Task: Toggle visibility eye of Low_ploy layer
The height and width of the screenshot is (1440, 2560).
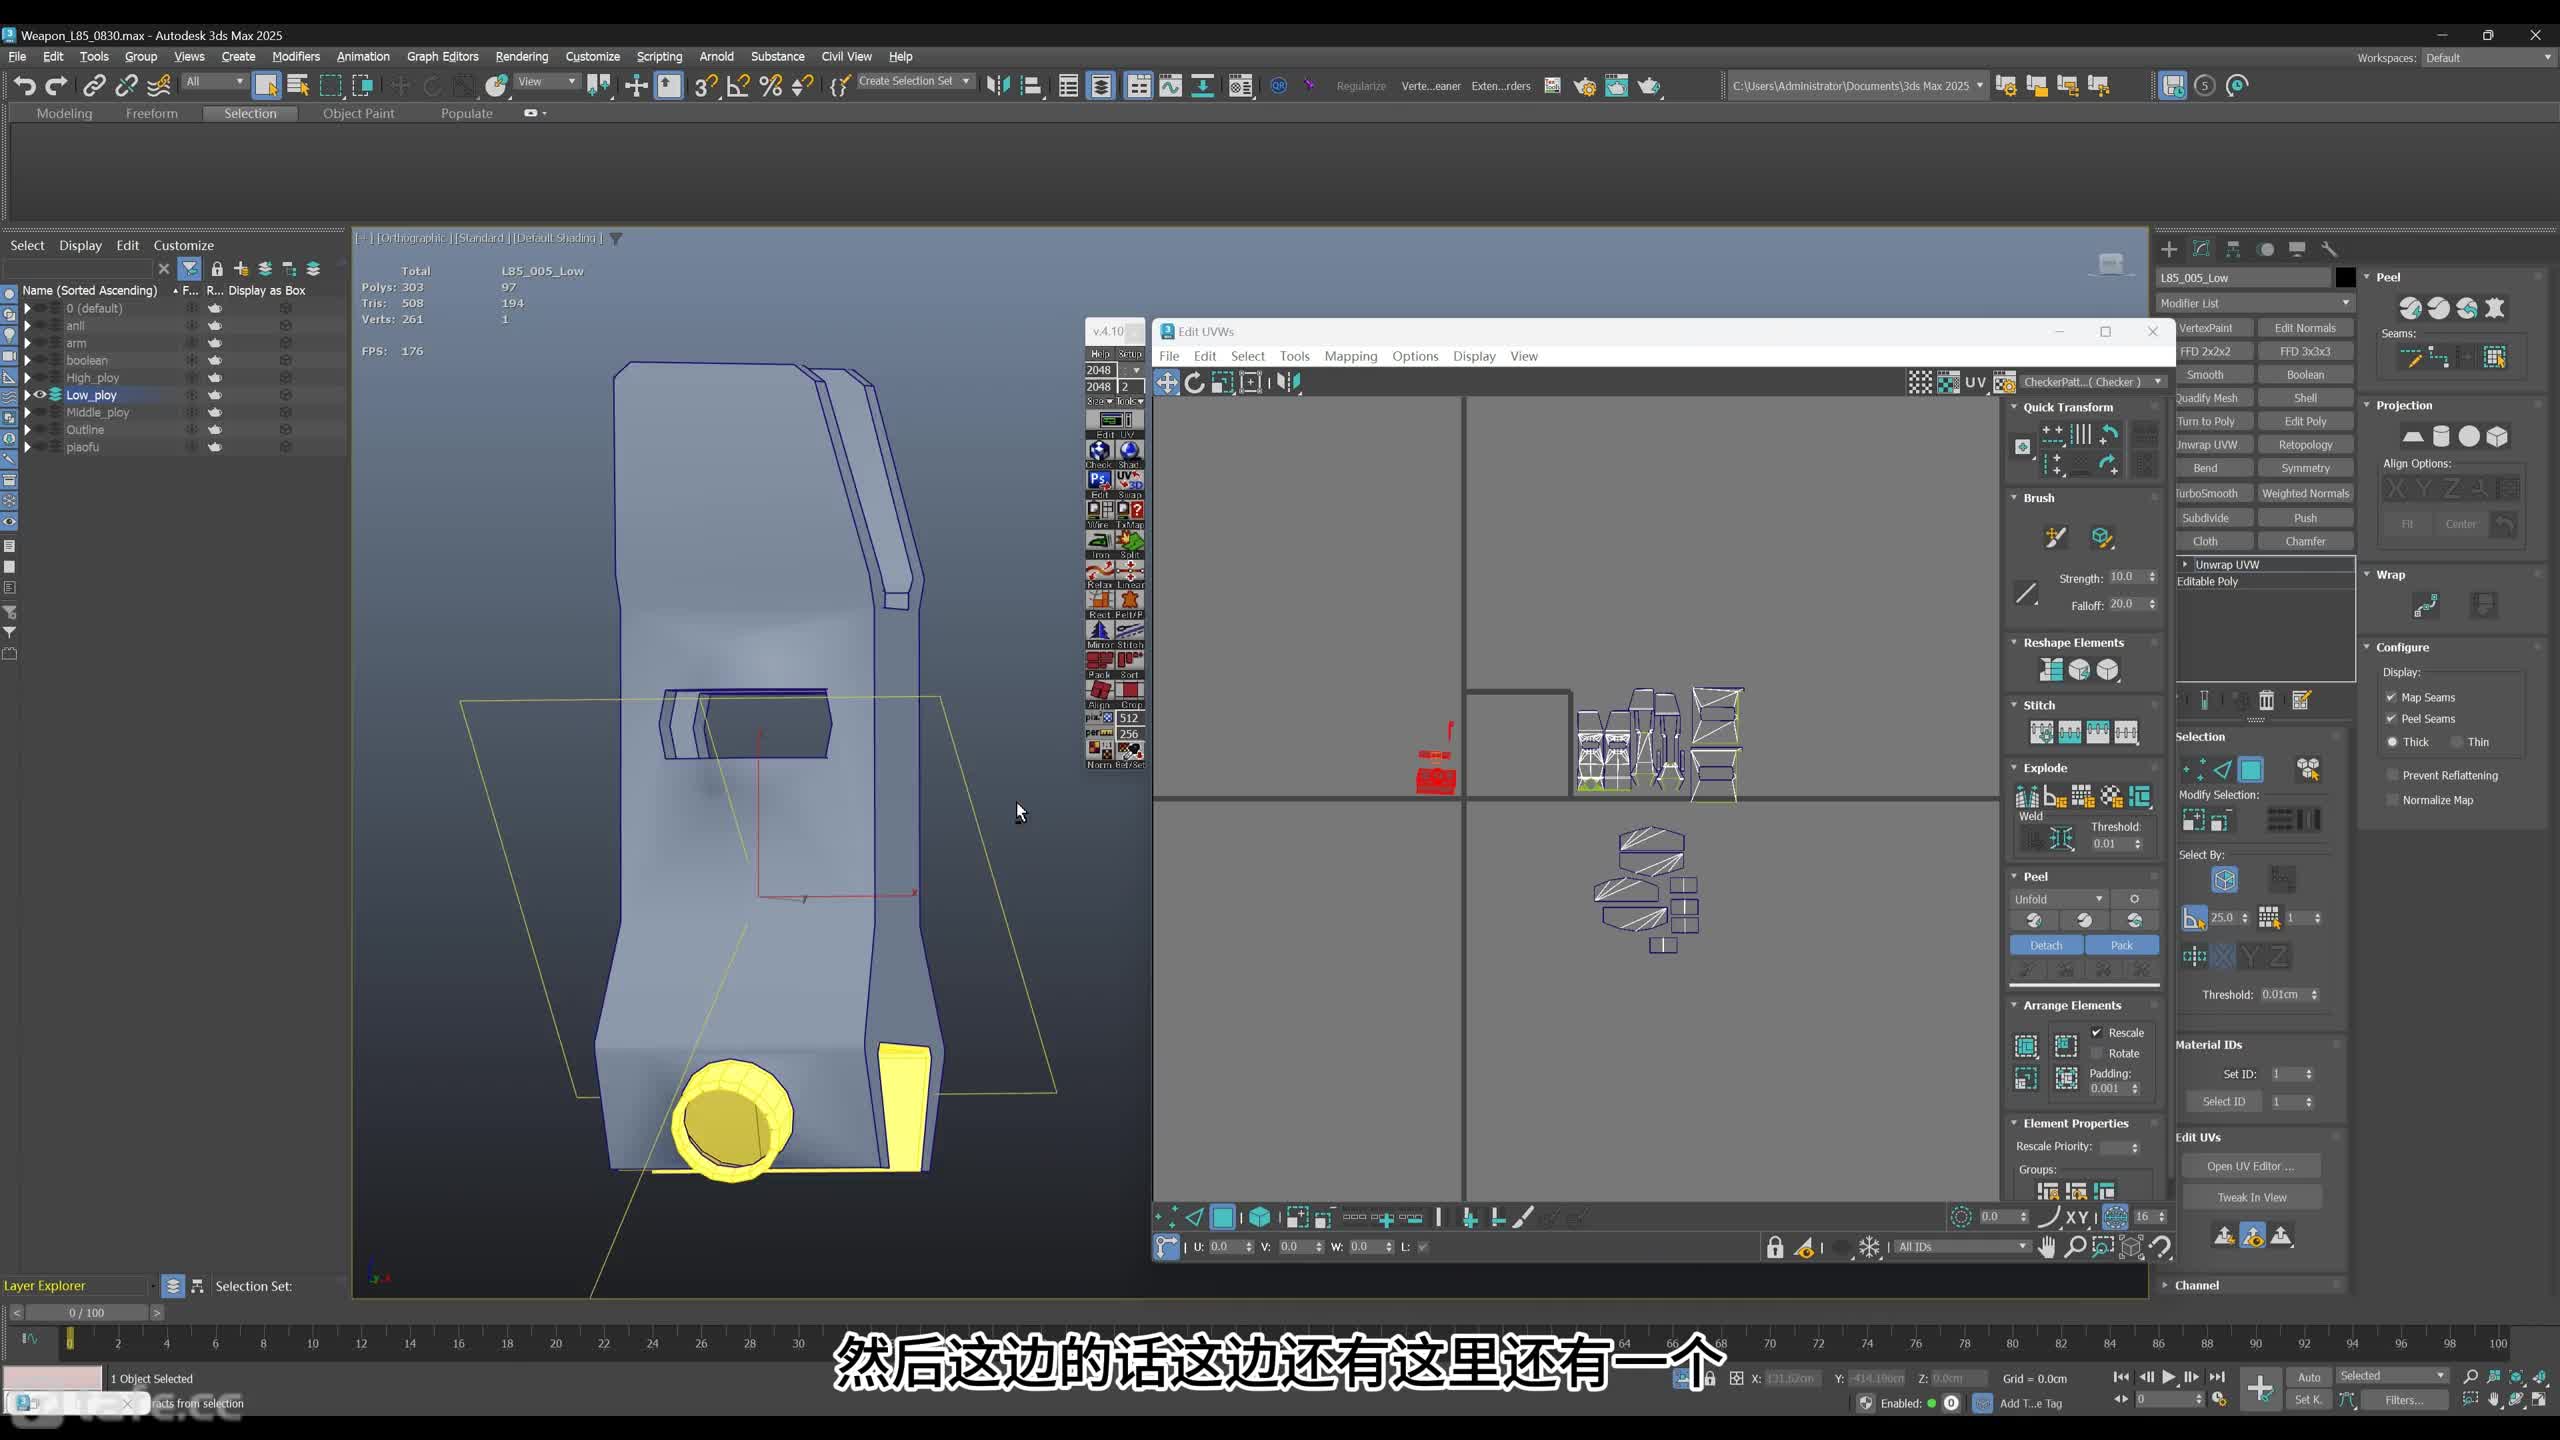Action: click(x=41, y=395)
